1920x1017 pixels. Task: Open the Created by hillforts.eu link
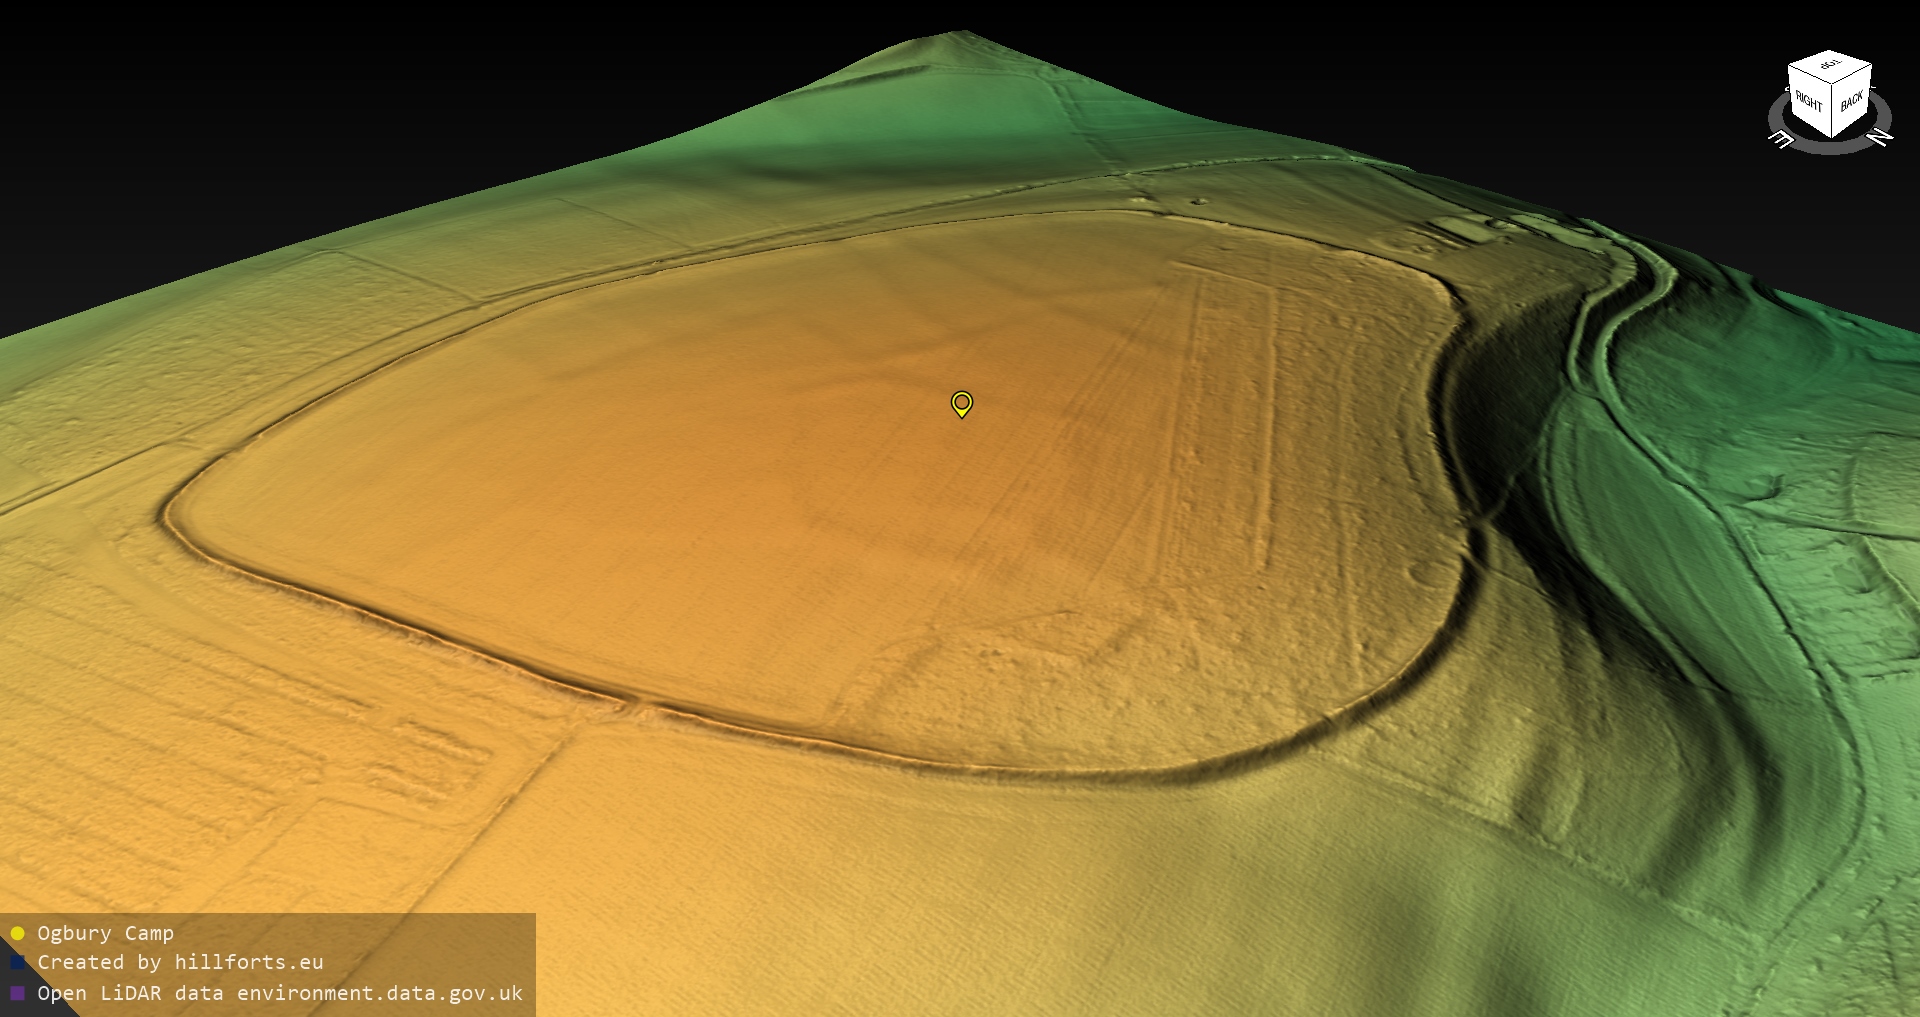point(180,963)
